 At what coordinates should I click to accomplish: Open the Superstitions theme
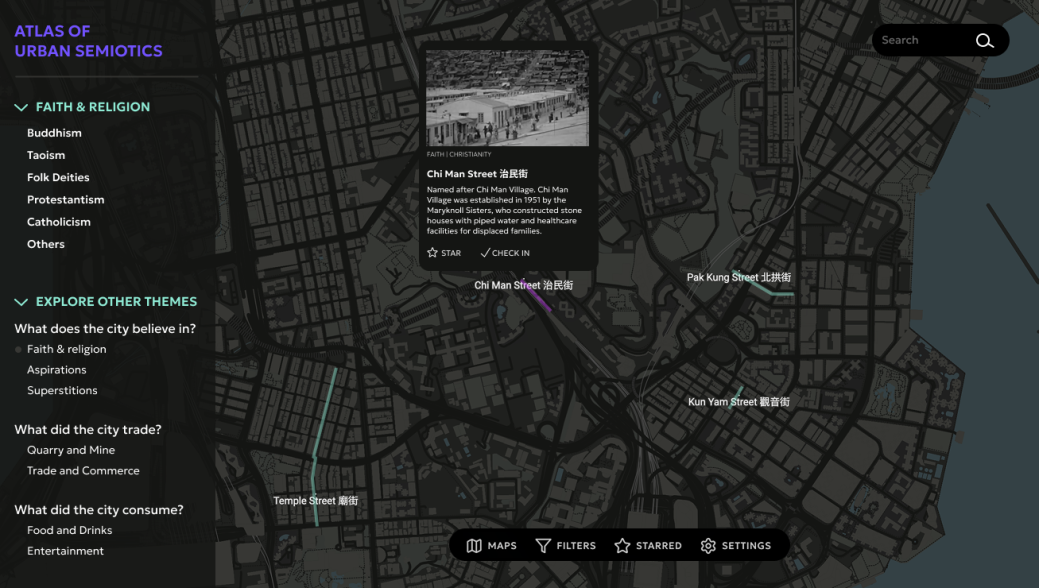click(62, 390)
